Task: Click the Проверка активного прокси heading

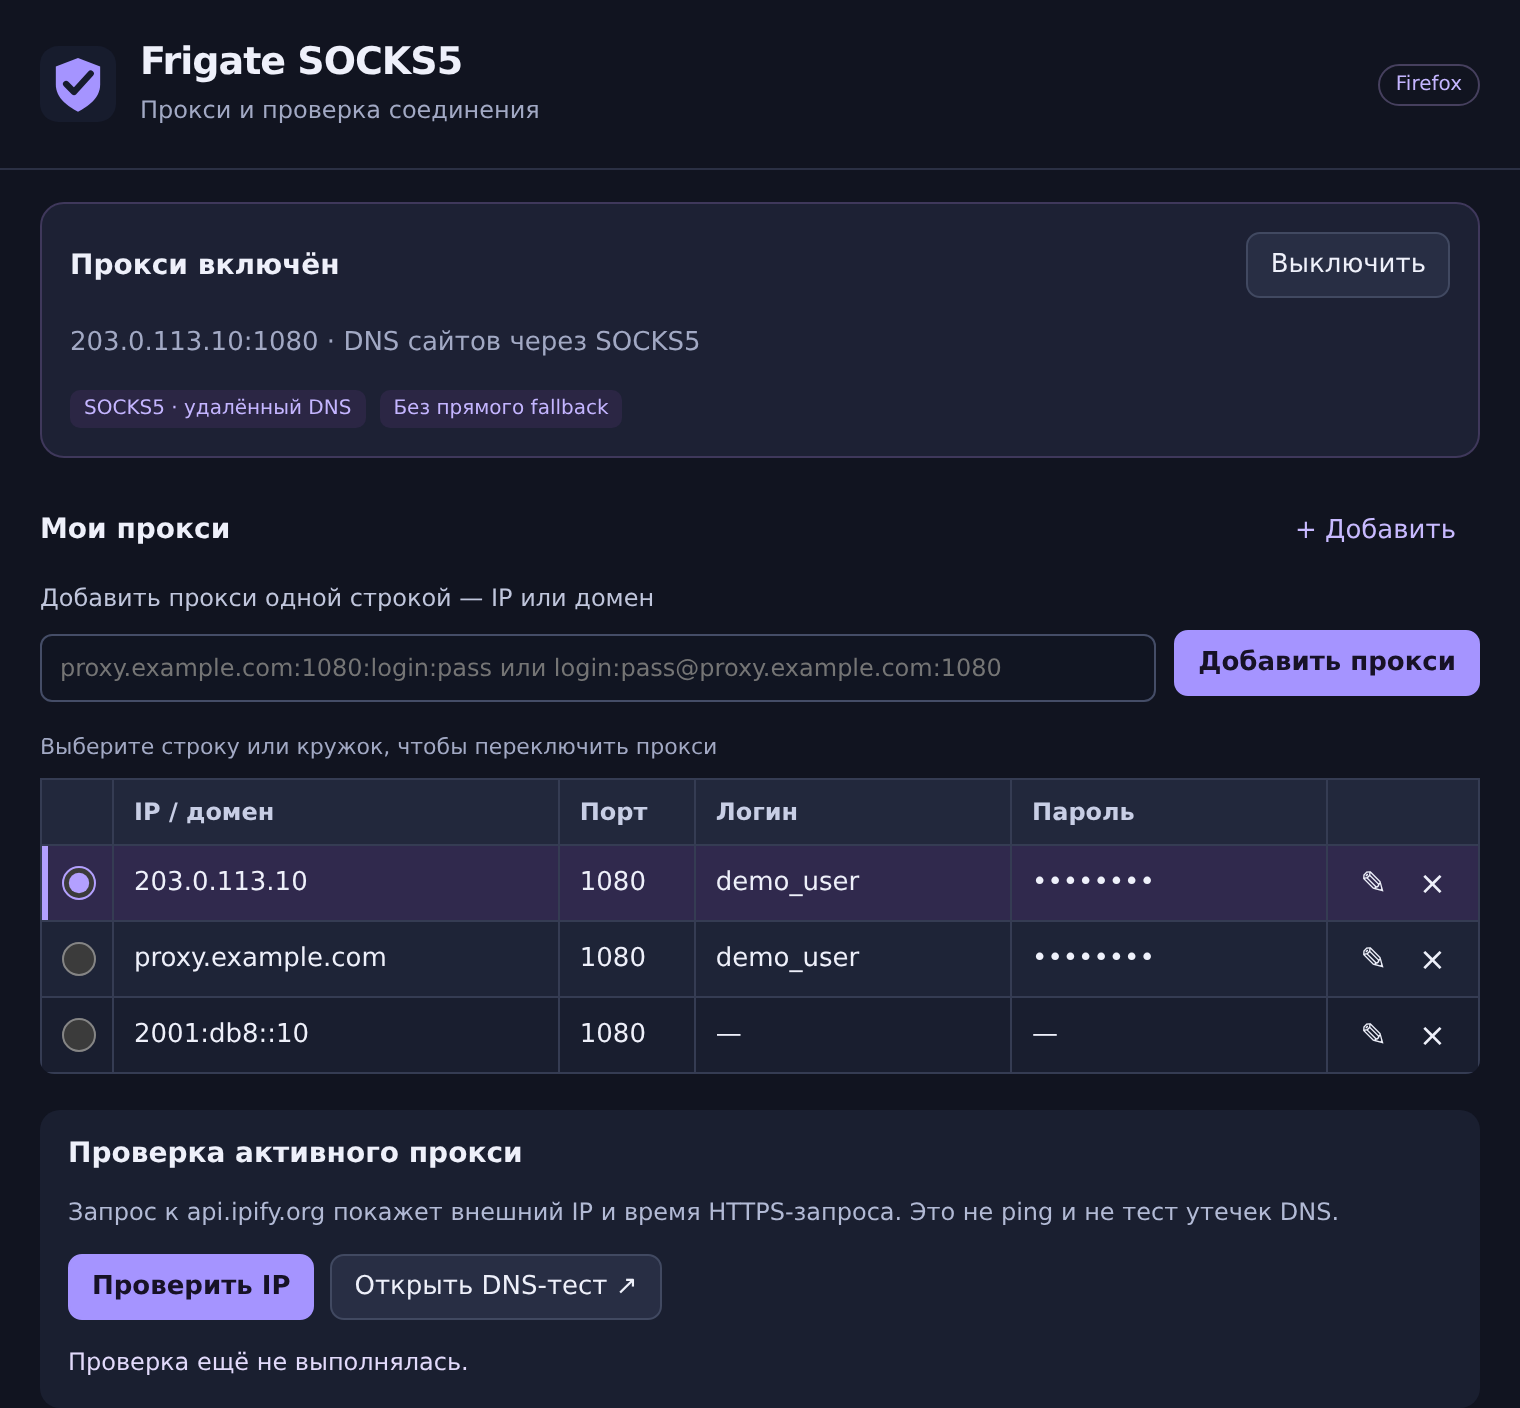Action: [x=295, y=1153]
